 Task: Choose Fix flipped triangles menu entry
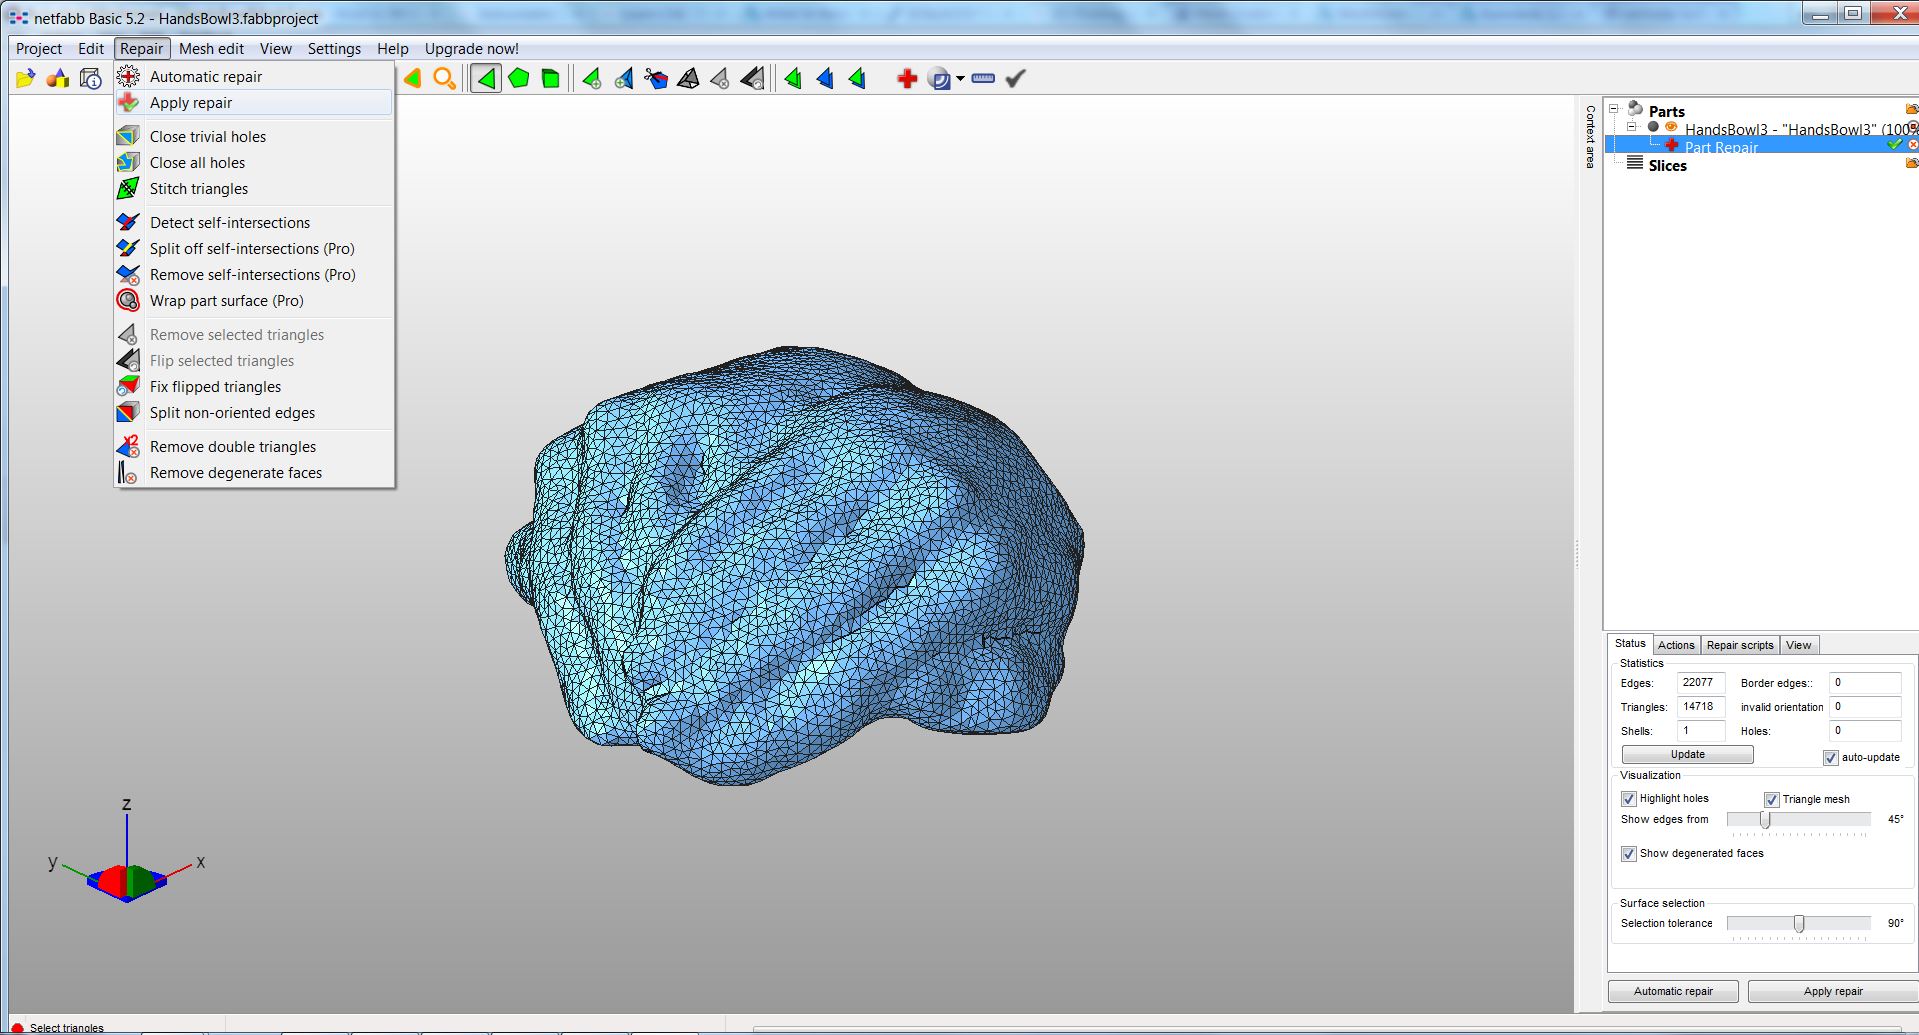coord(254,386)
